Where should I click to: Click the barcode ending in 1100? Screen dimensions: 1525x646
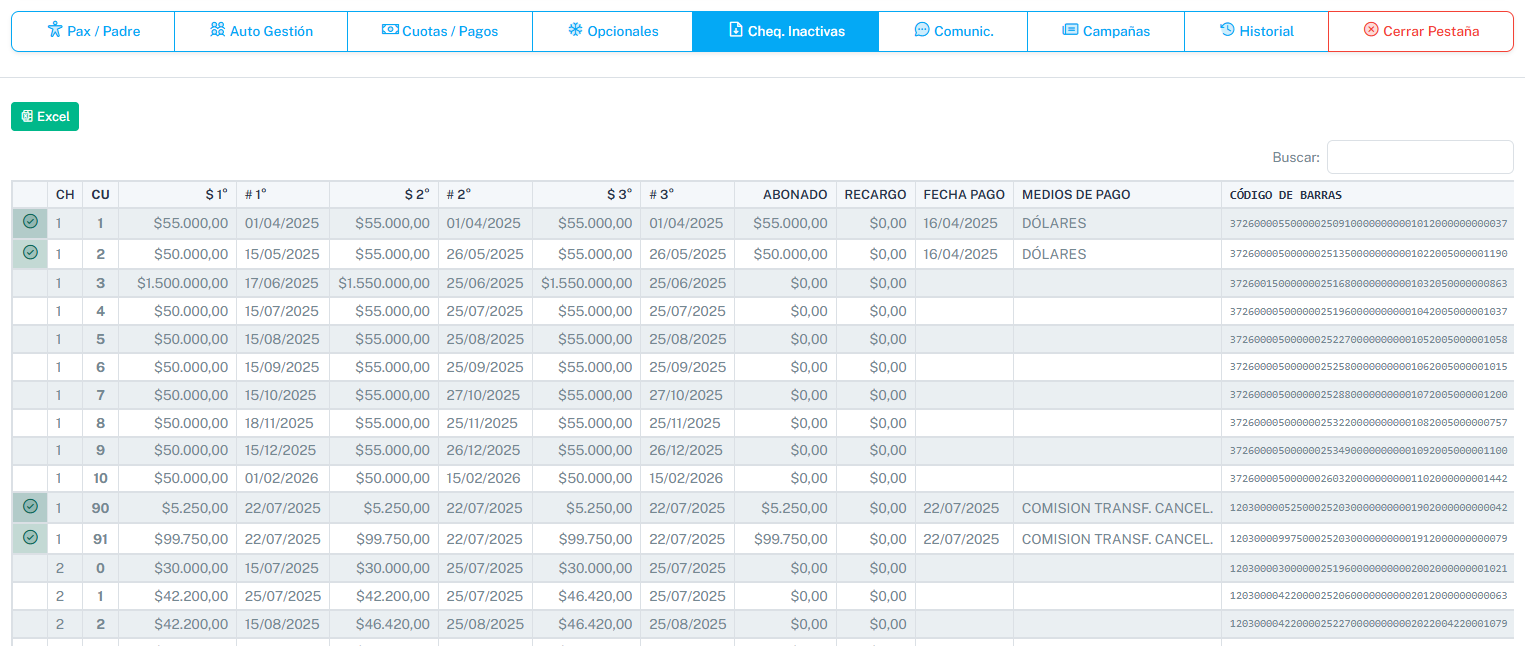pyautogui.click(x=1368, y=451)
